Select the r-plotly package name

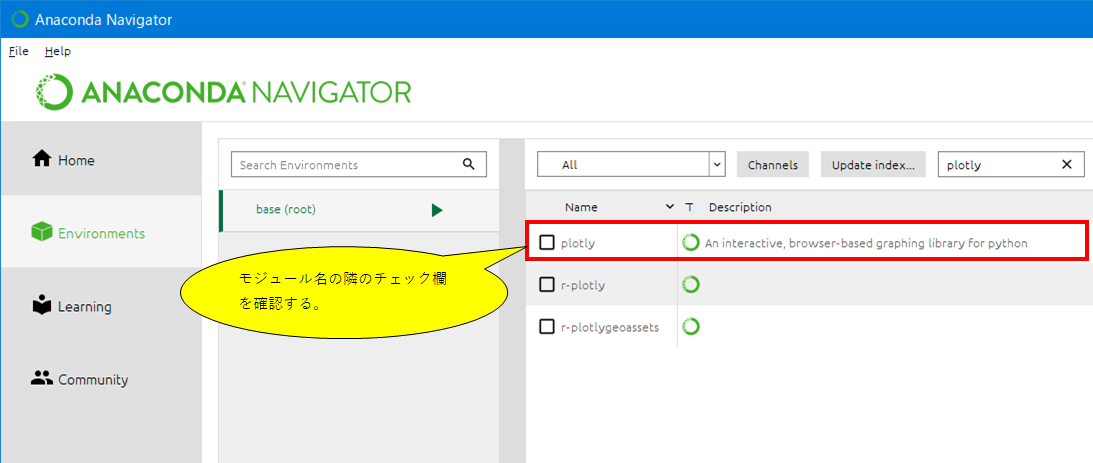coord(584,284)
